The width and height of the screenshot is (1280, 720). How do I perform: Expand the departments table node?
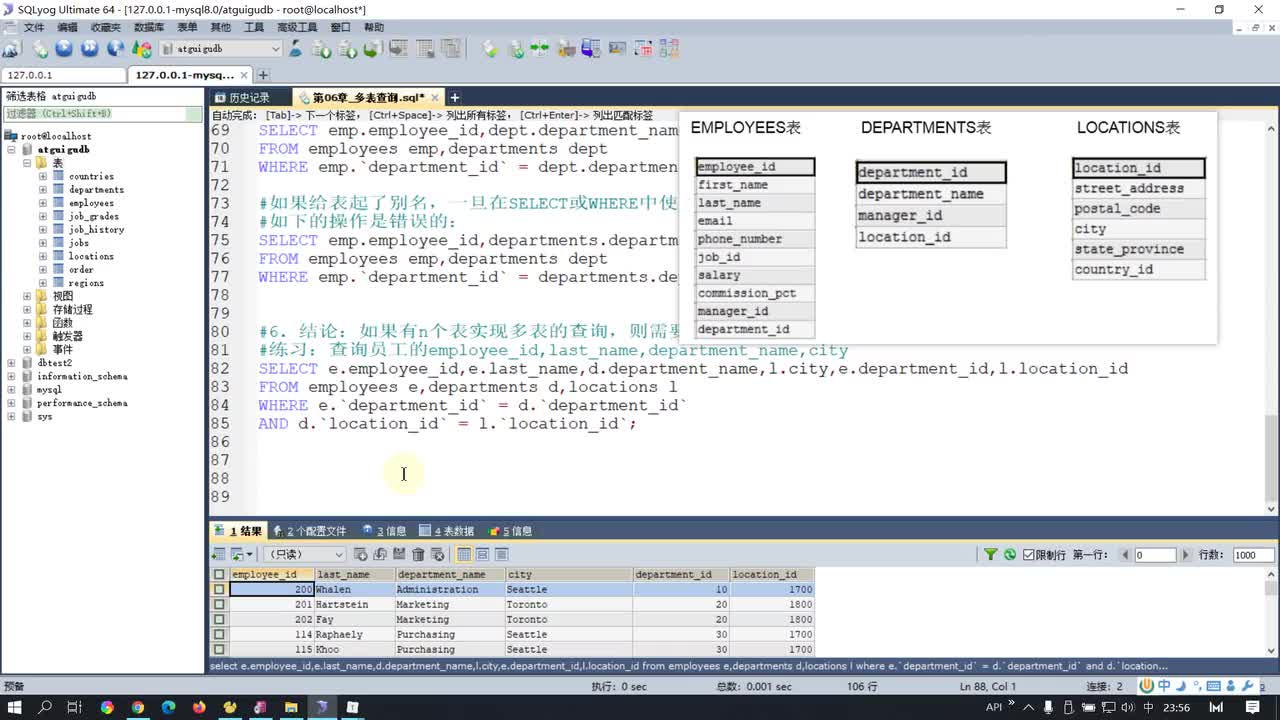pyautogui.click(x=43, y=190)
